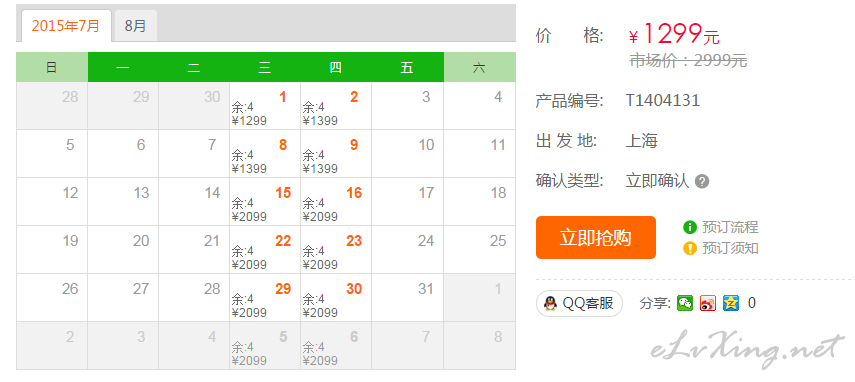Pick the July 9 departure date

[336, 154]
